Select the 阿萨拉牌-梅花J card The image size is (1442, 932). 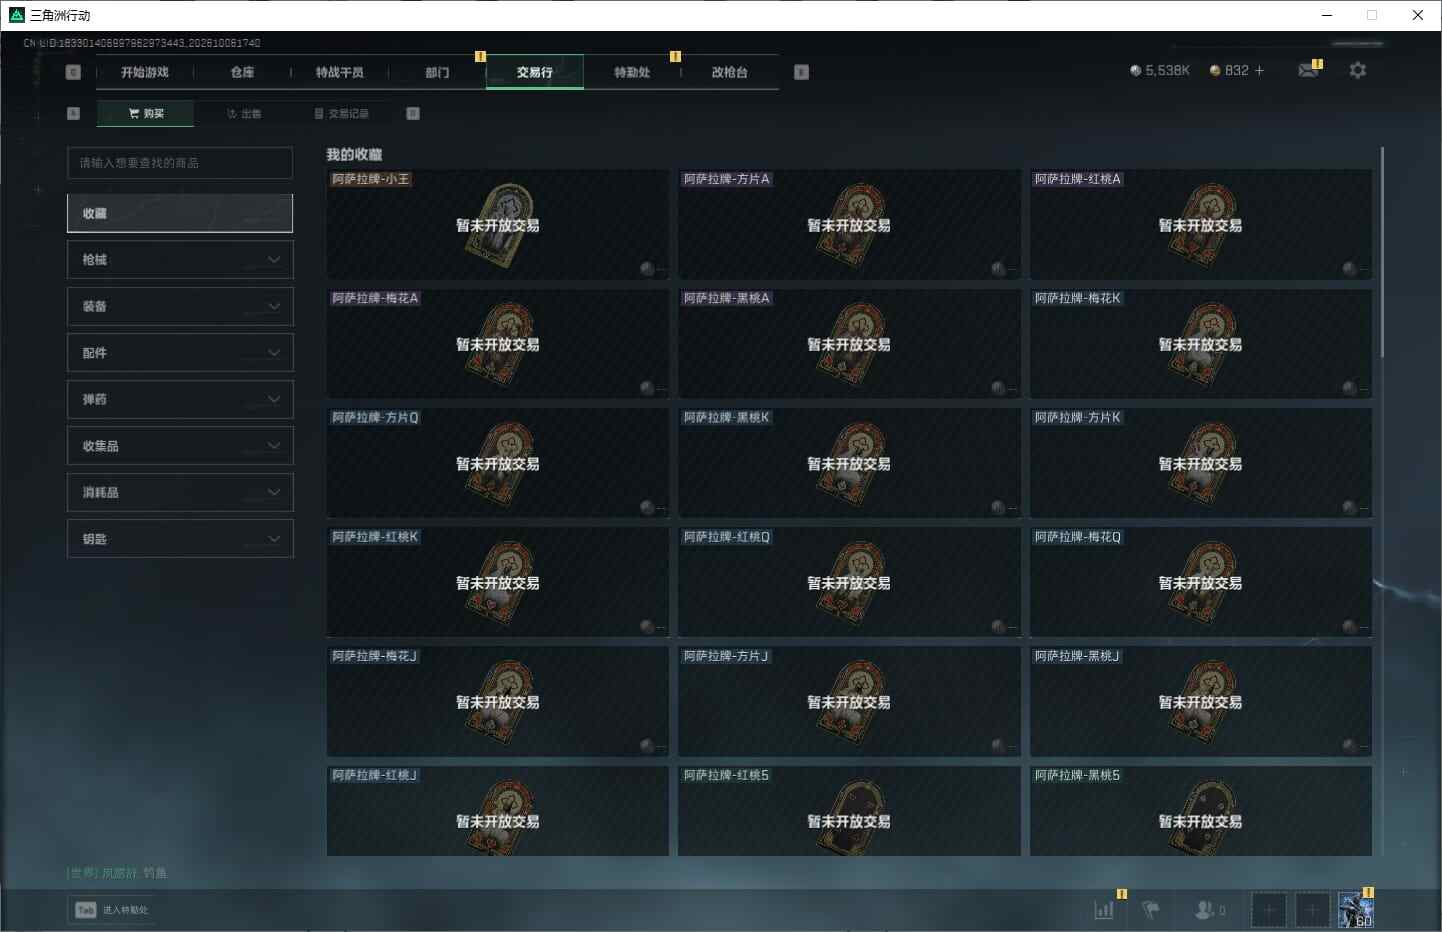click(x=498, y=702)
